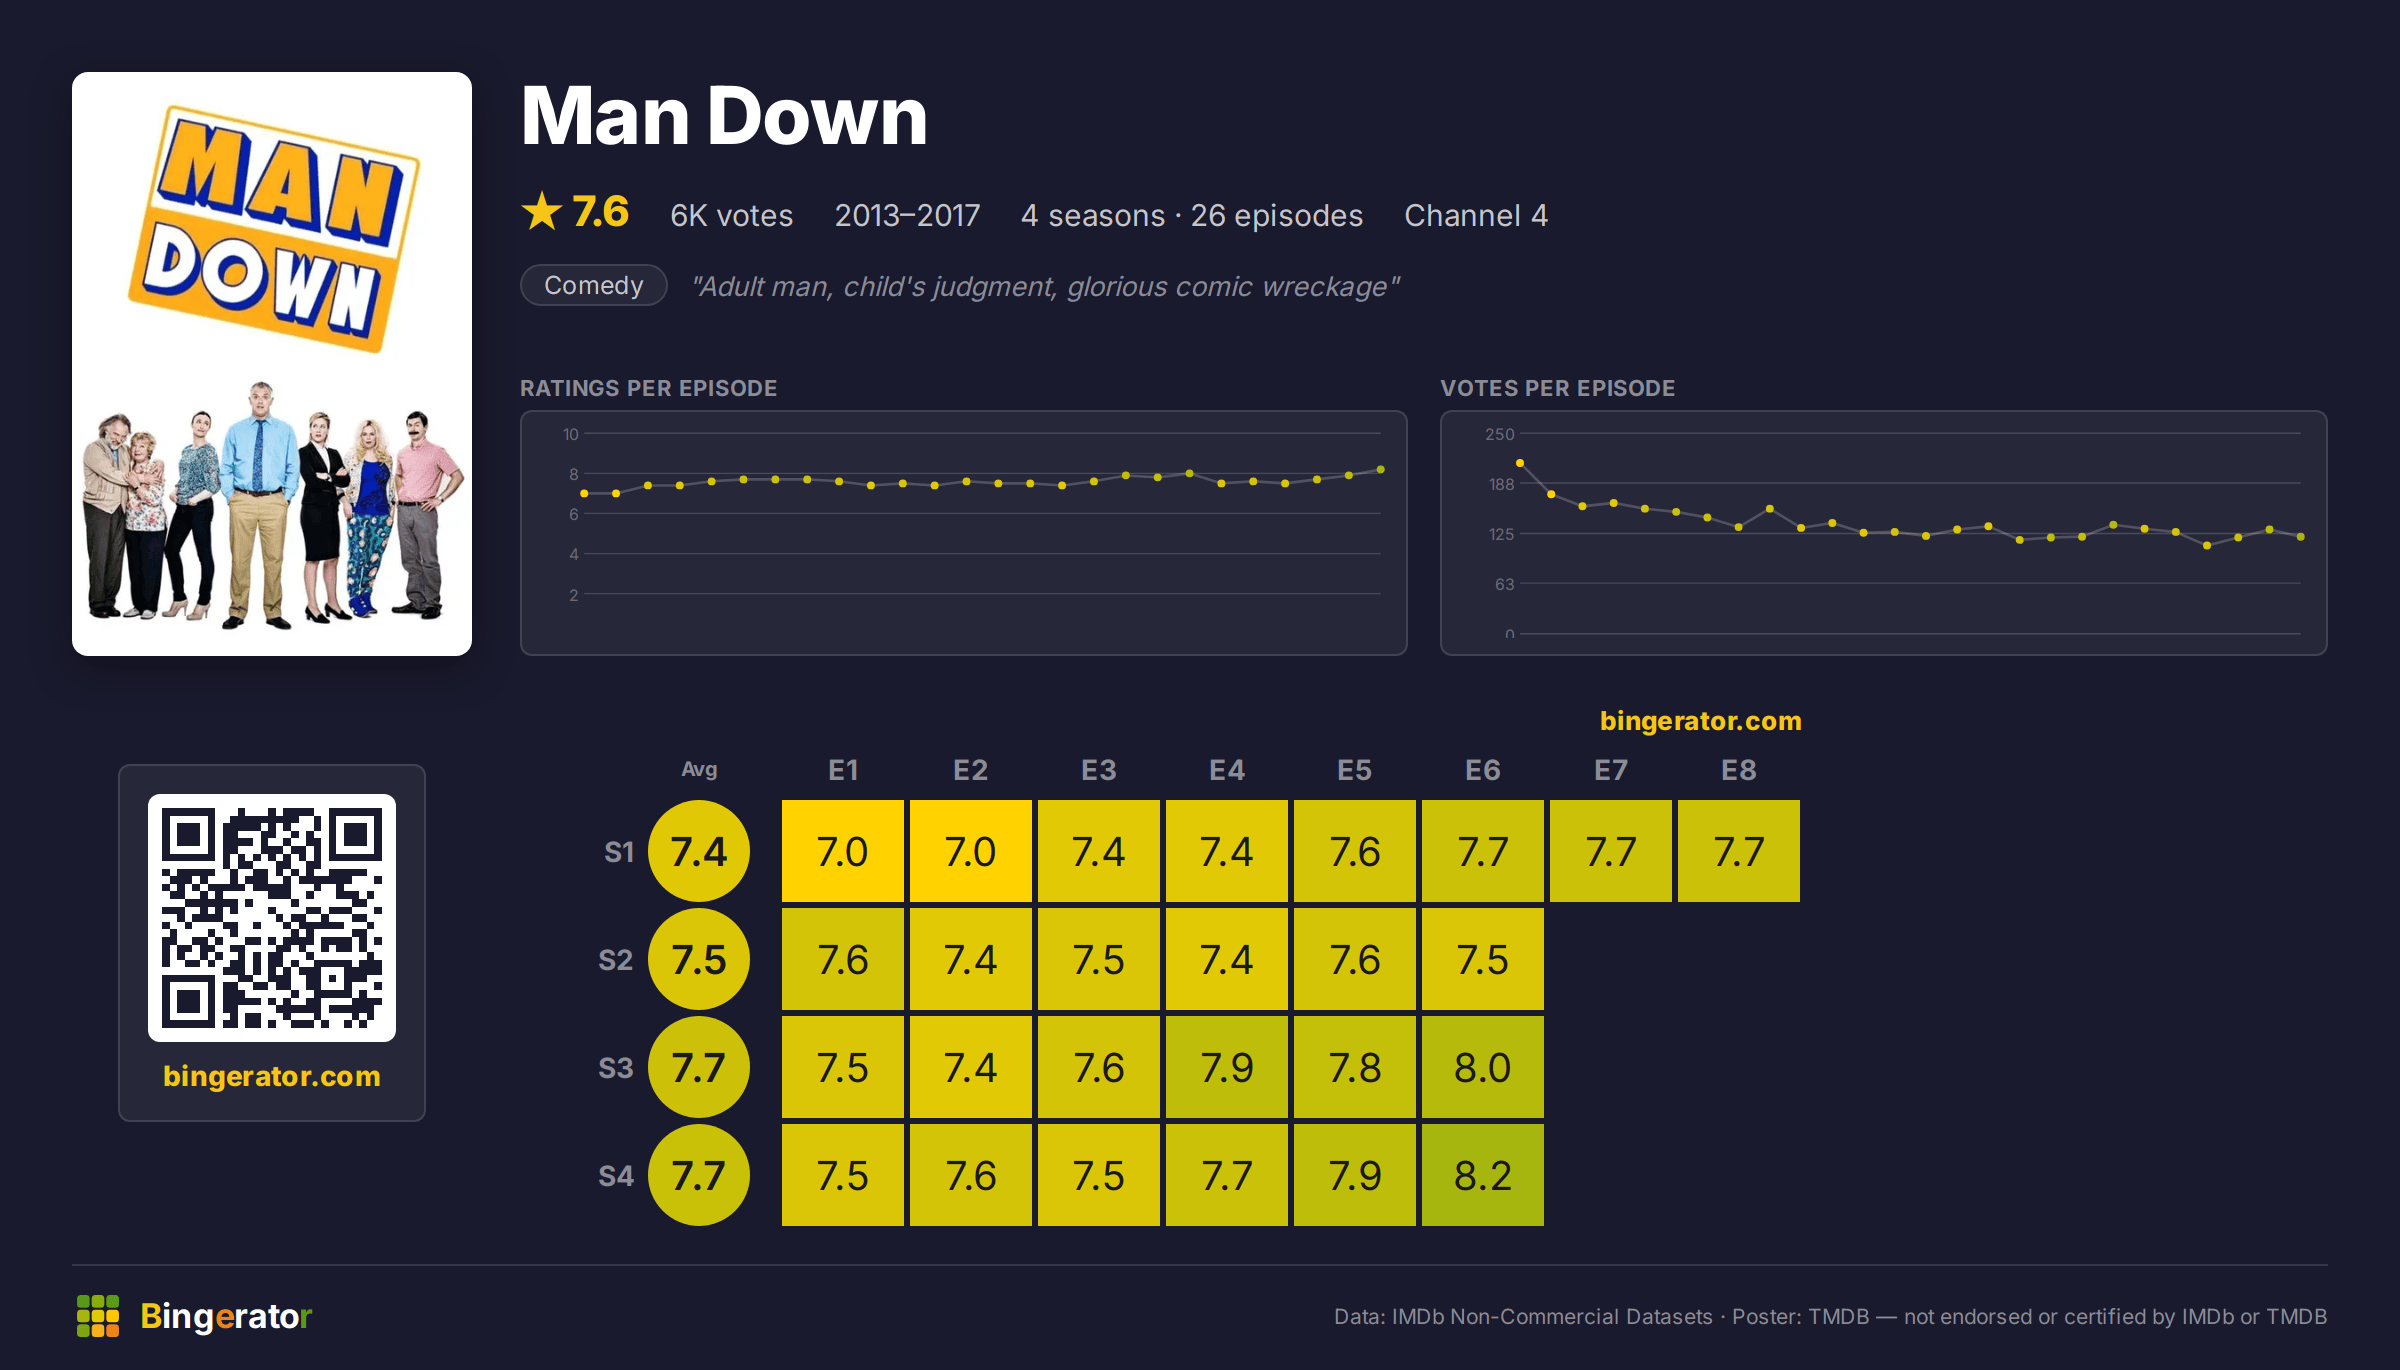The image size is (2400, 1370).
Task: Click the Bingerator grid logo icon
Action: [x=98, y=1316]
